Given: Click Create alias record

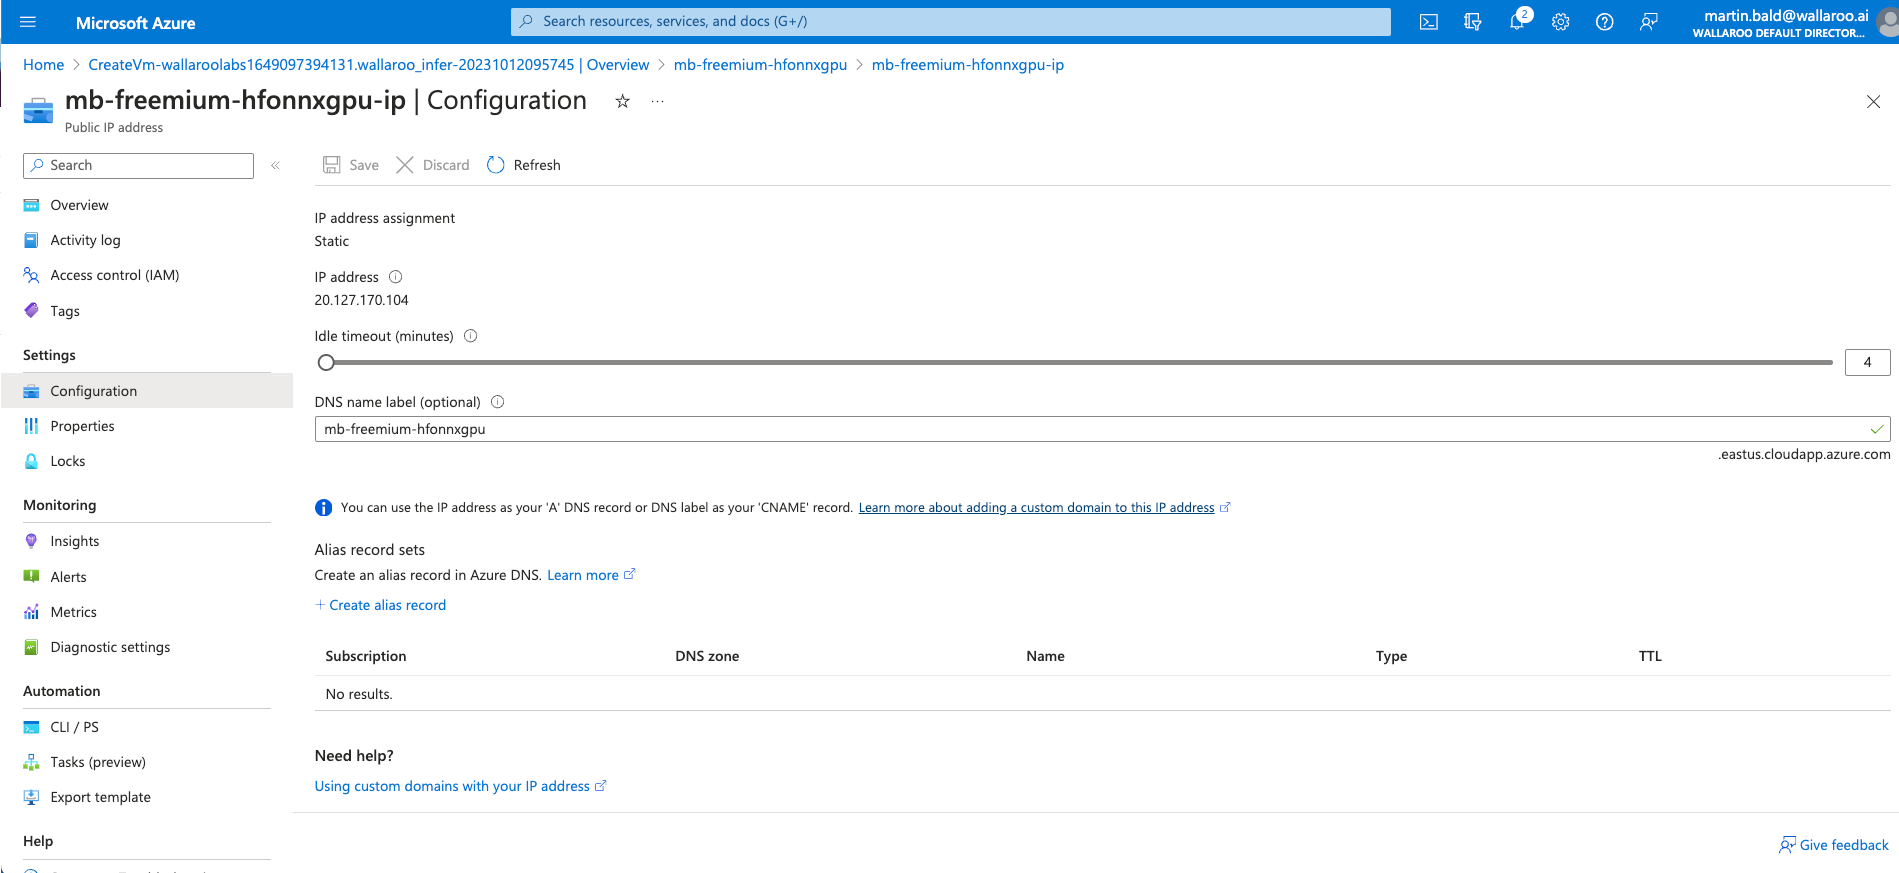Looking at the screenshot, I should click(380, 605).
